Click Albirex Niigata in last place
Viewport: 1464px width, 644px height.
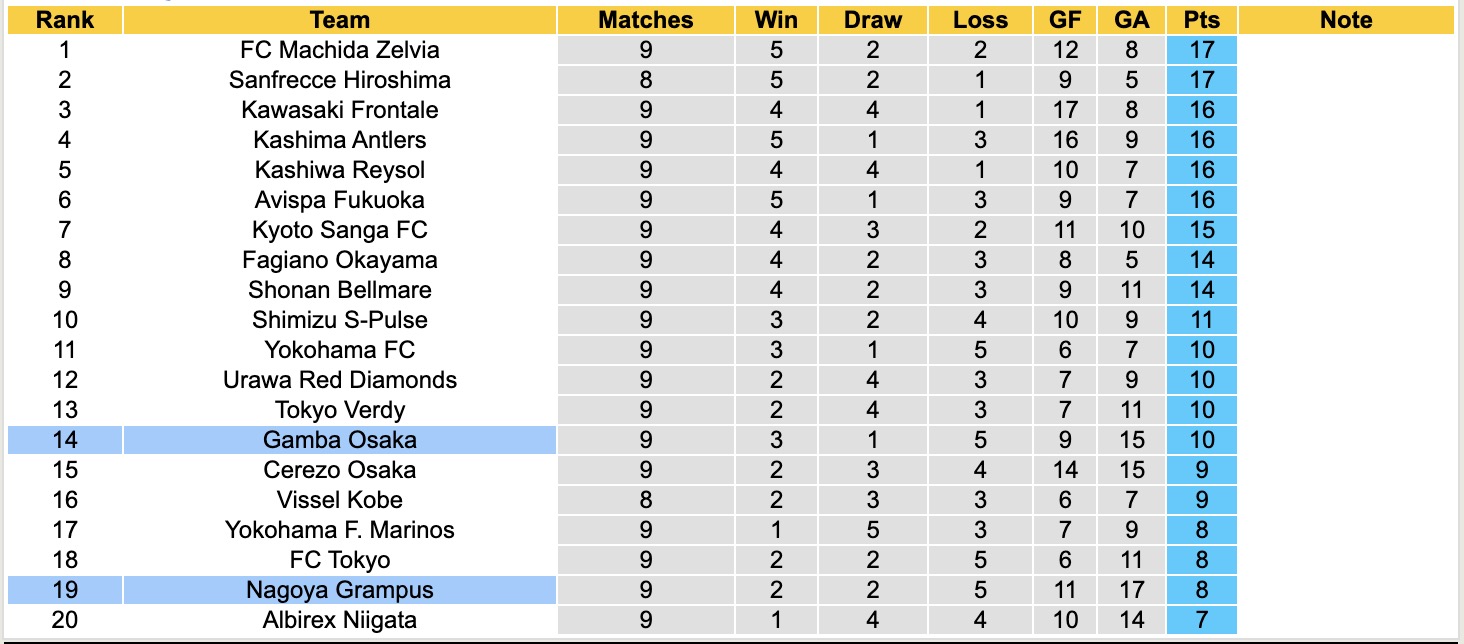[340, 620]
